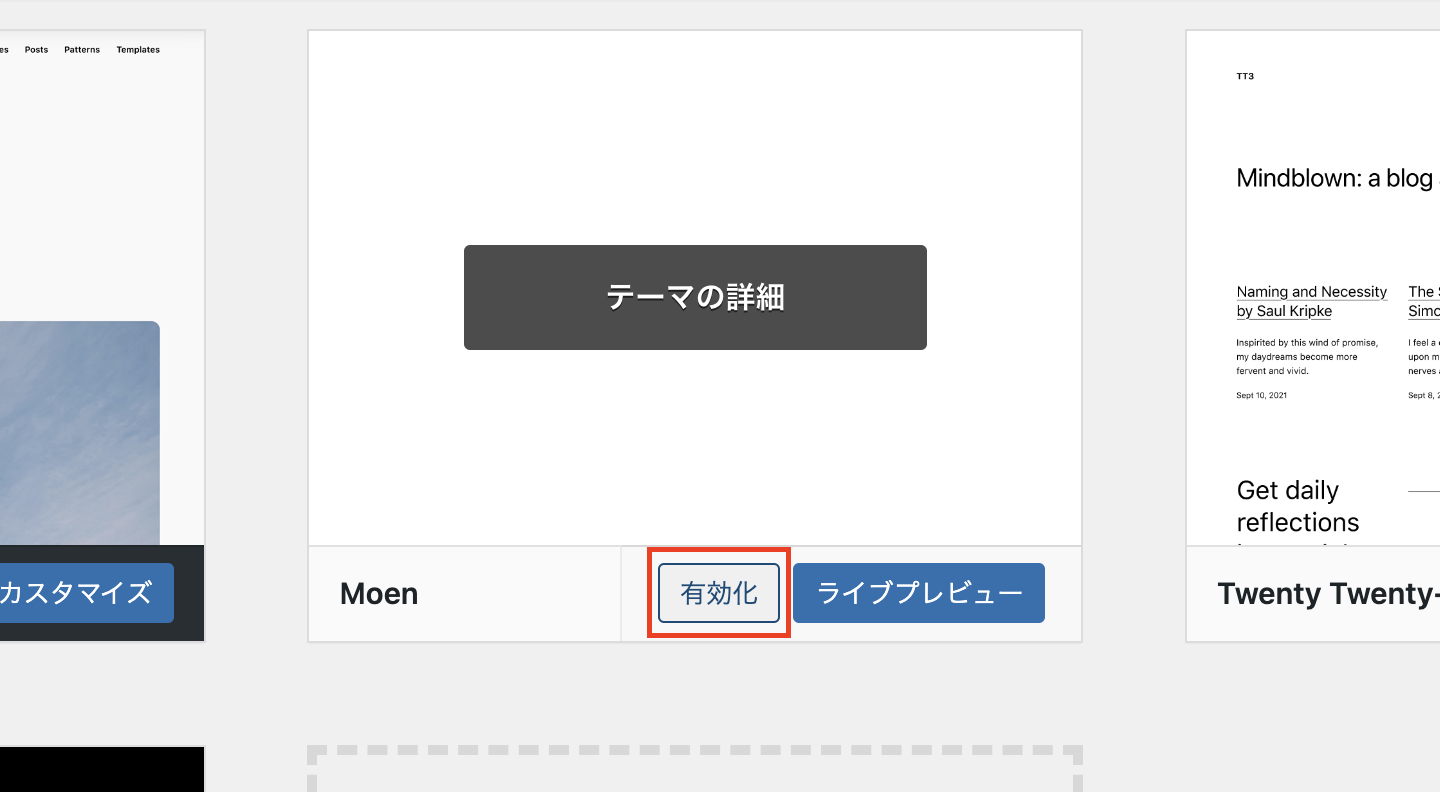Image resolution: width=1440 pixels, height=792 pixels.
Task: Click the 'Sept 10, 2021' post date
Action: pyautogui.click(x=1262, y=395)
